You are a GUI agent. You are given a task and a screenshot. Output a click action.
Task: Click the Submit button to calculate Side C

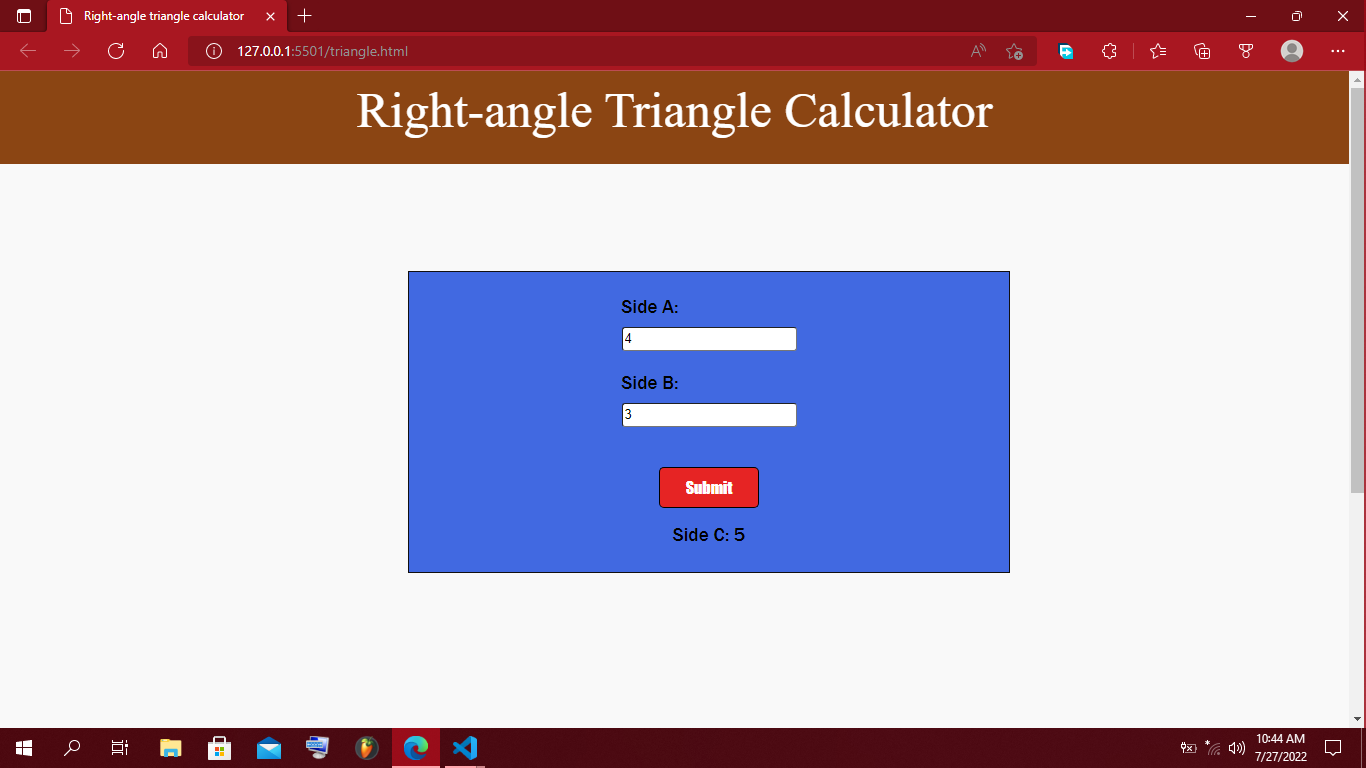tap(709, 487)
